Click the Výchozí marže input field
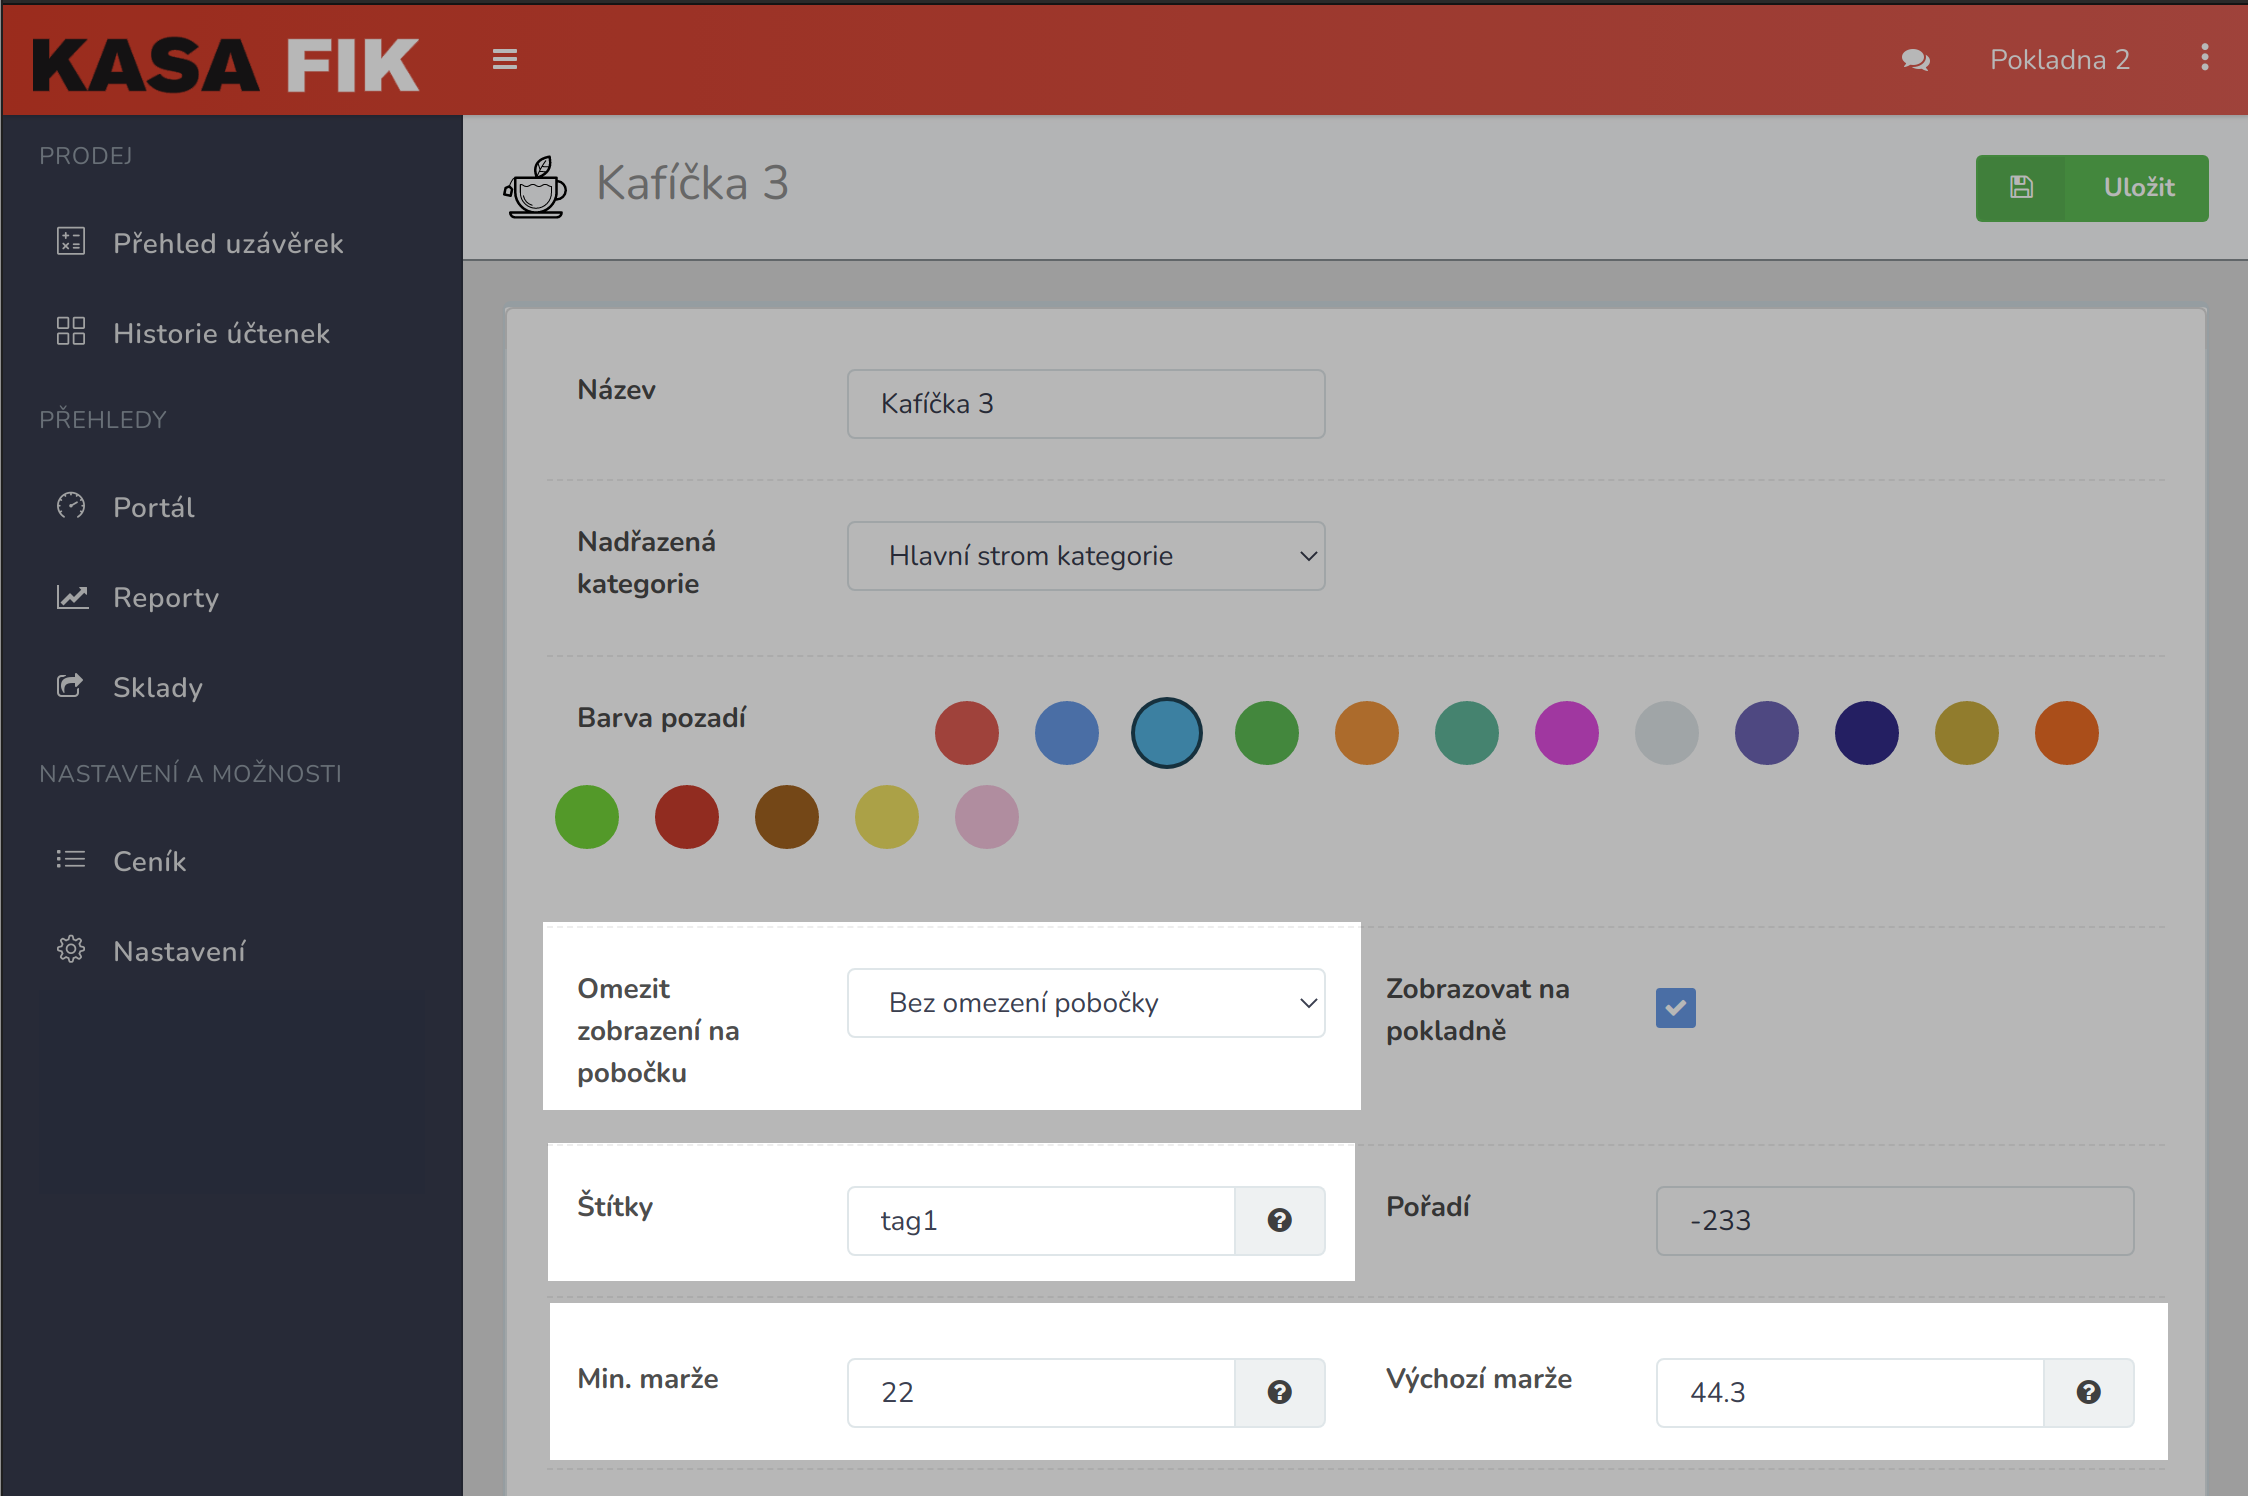 pos(1850,1393)
